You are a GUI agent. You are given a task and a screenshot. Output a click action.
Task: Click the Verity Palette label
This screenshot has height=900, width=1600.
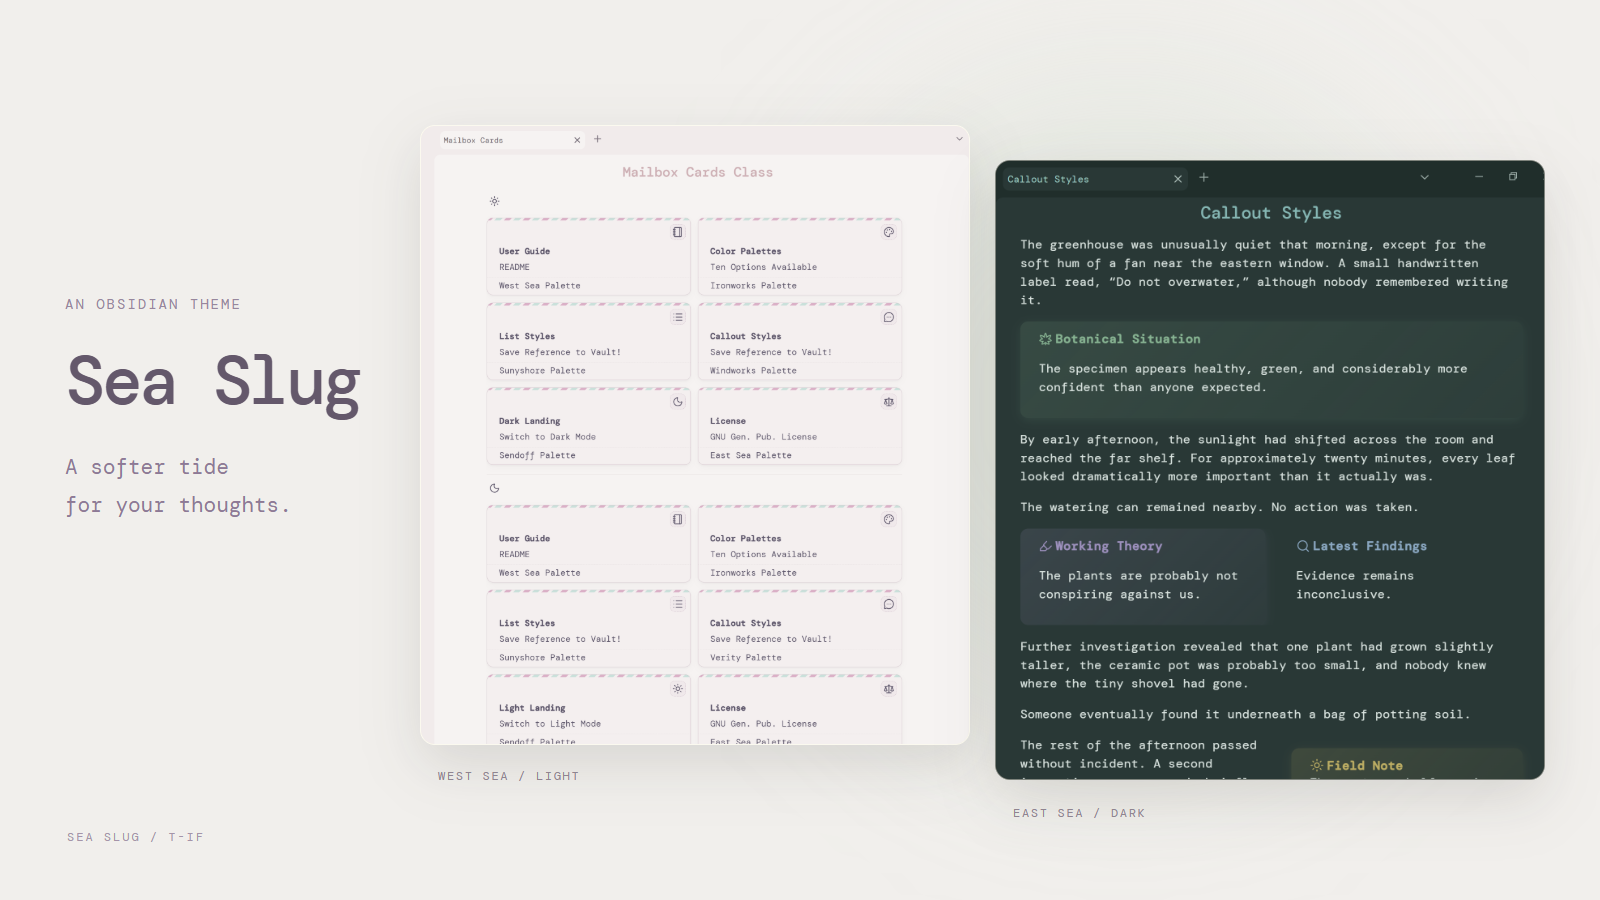click(x=746, y=658)
